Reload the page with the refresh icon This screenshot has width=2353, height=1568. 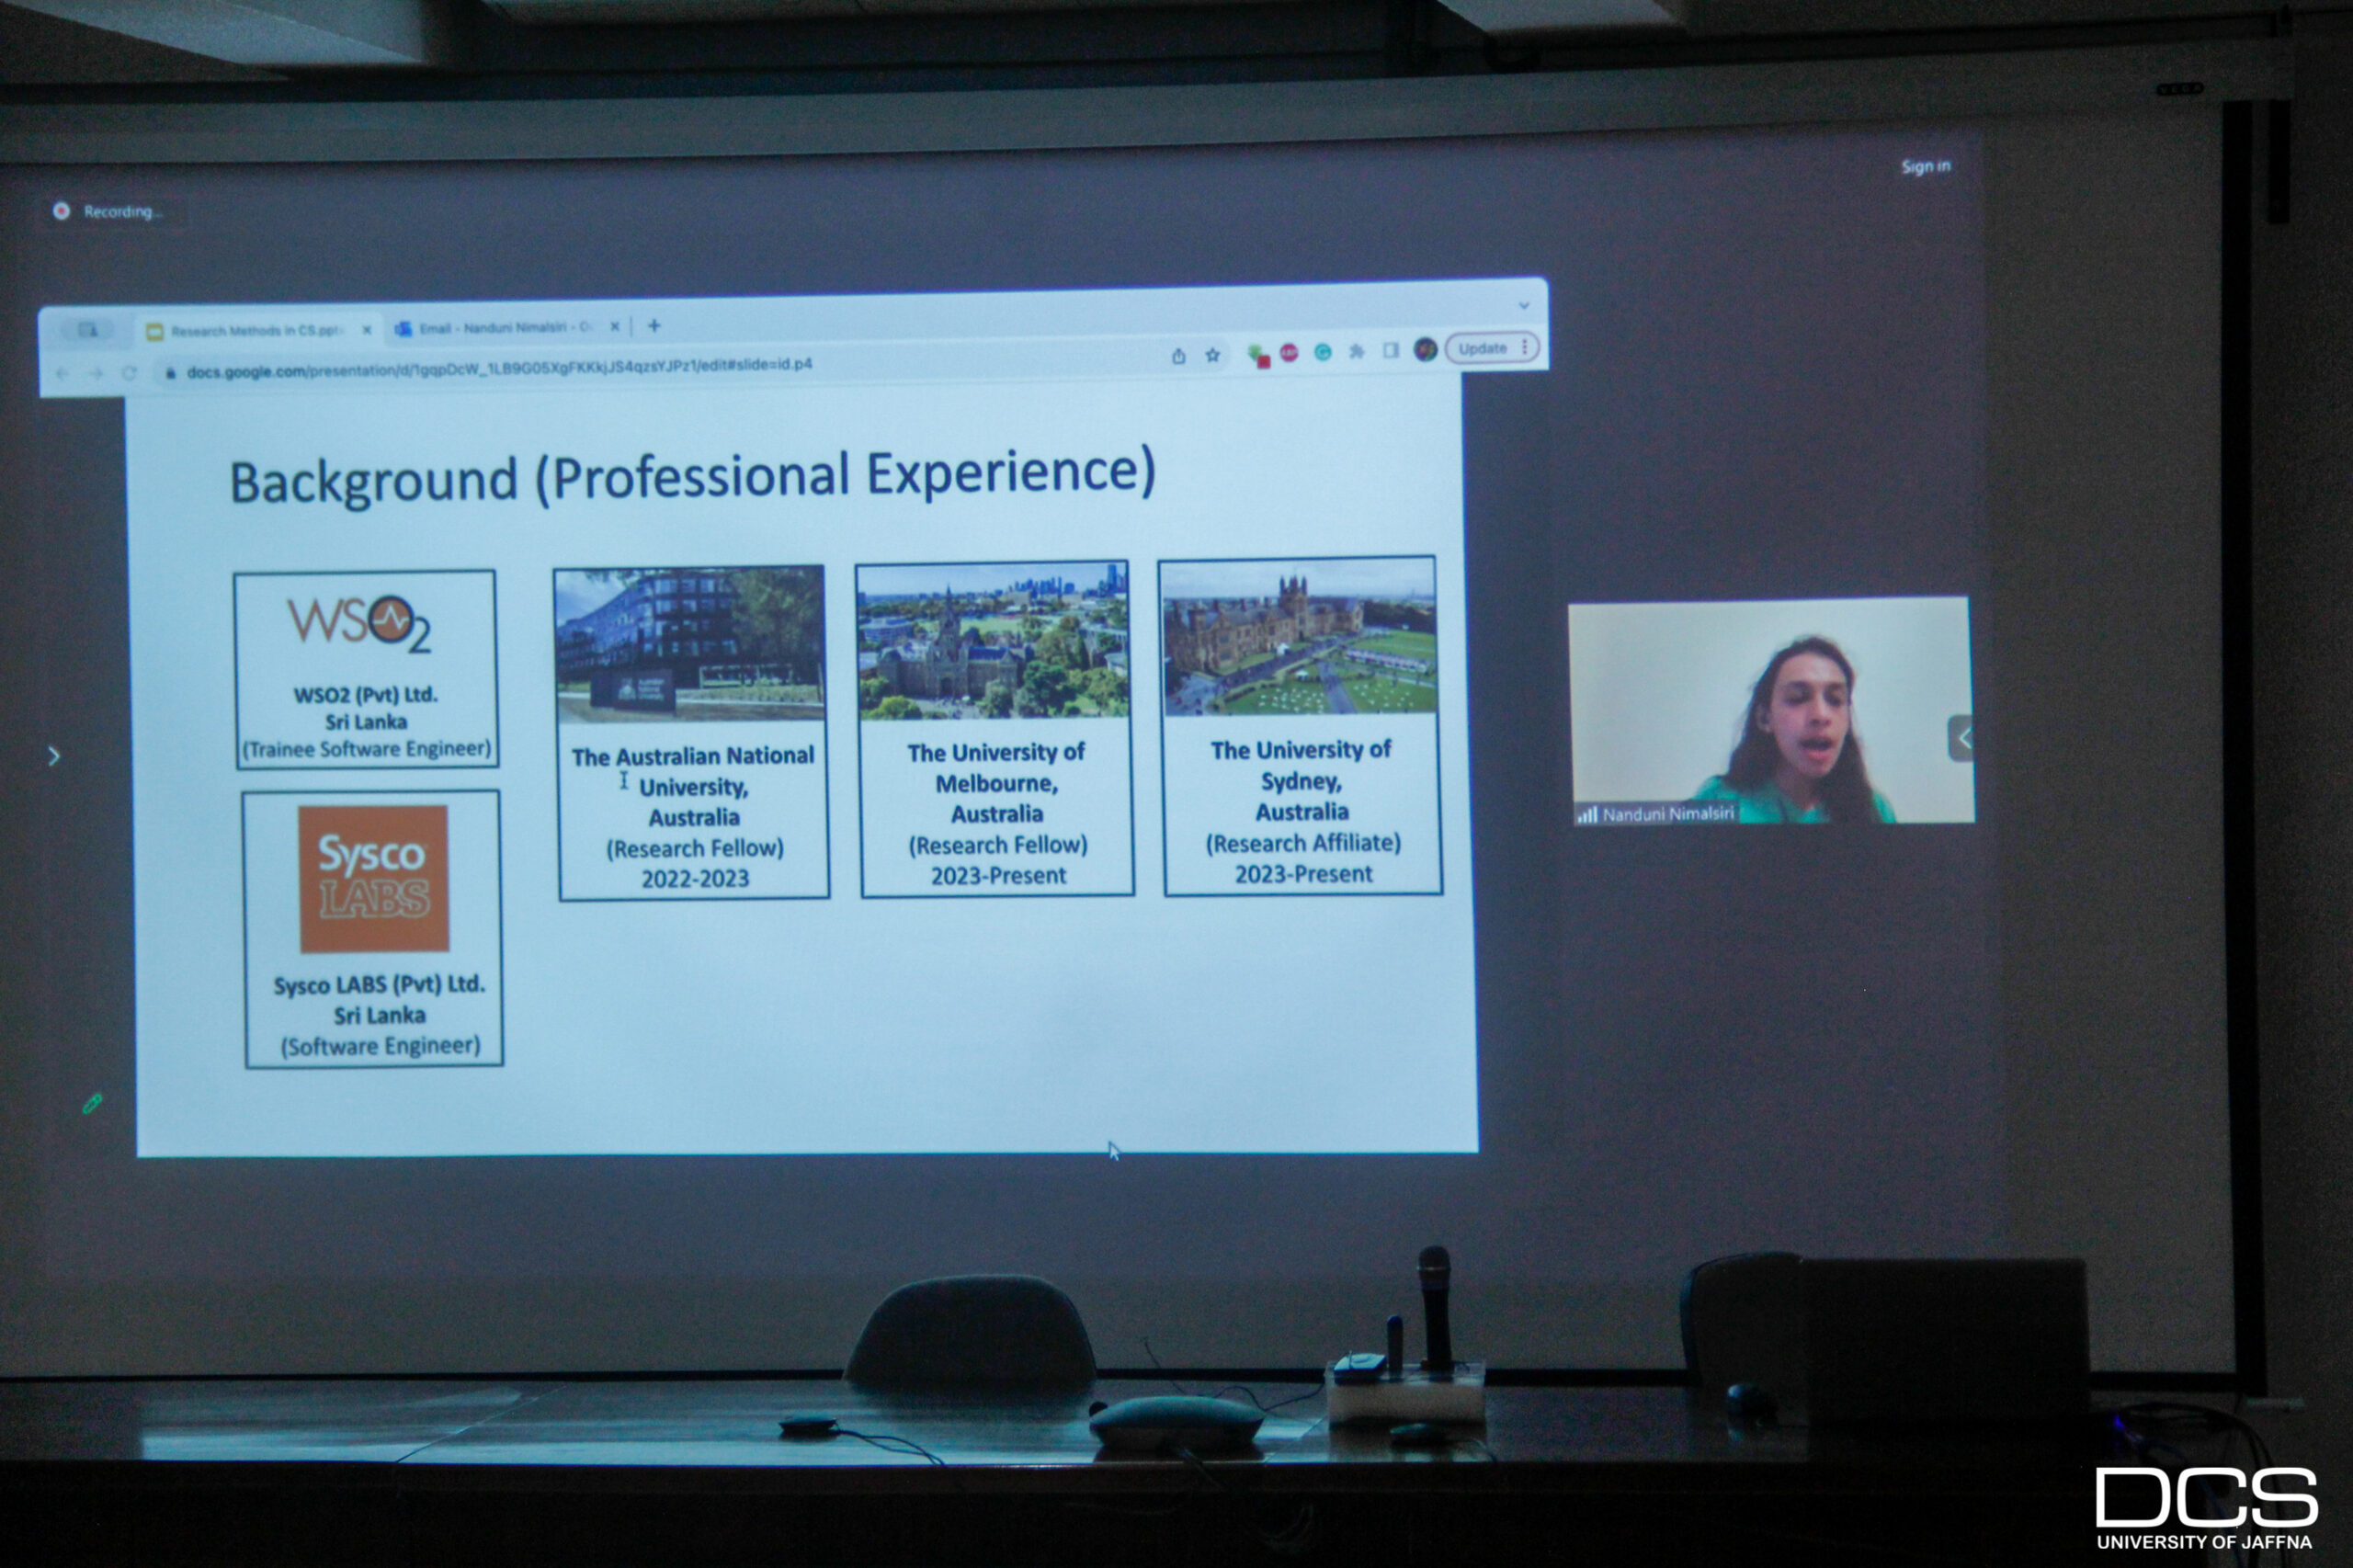(129, 373)
